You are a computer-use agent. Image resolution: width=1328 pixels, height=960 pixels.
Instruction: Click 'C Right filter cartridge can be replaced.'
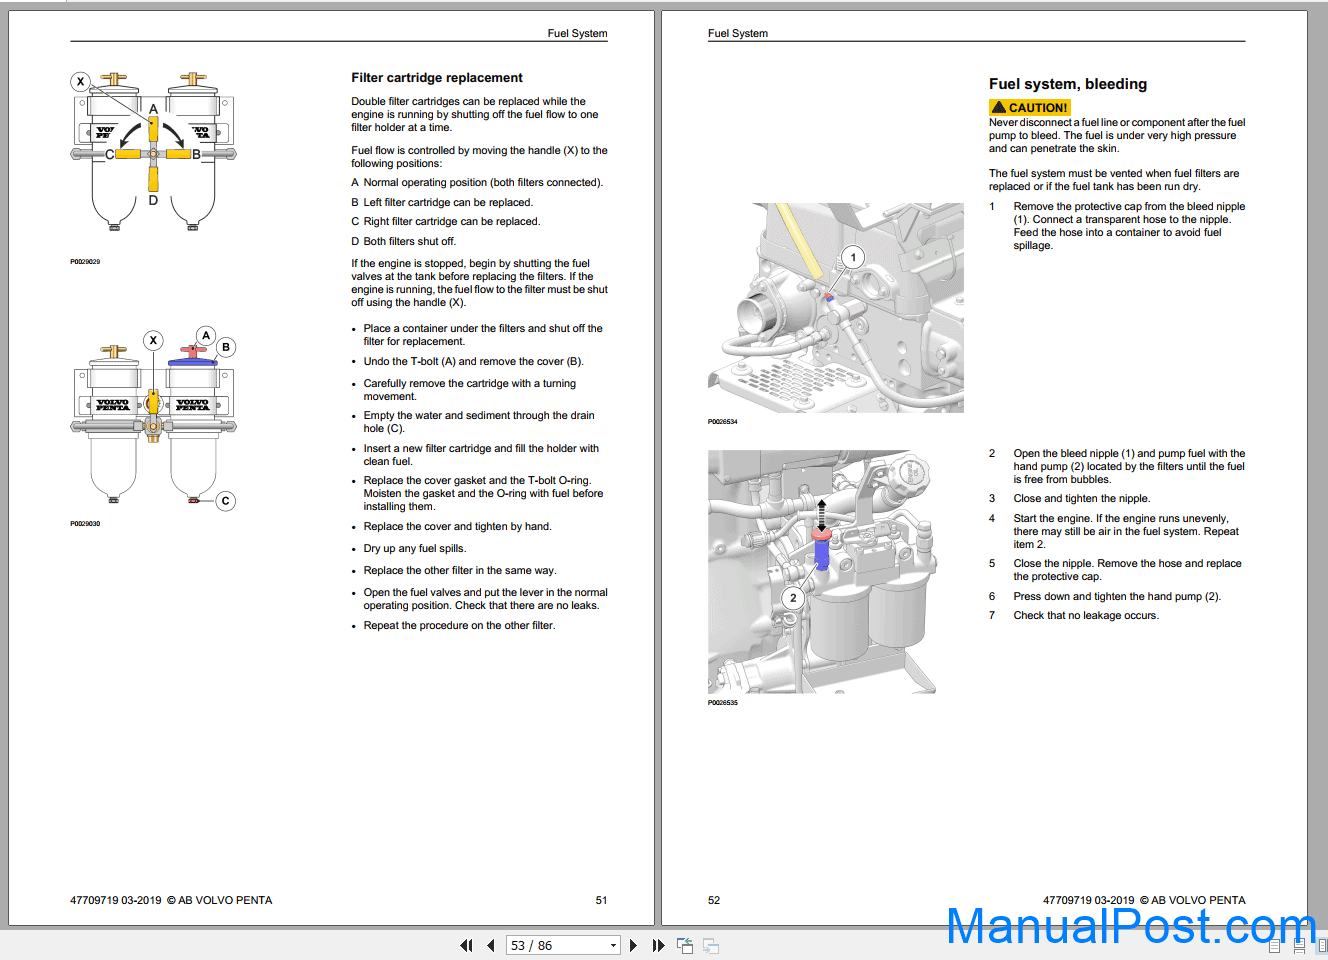[445, 222]
